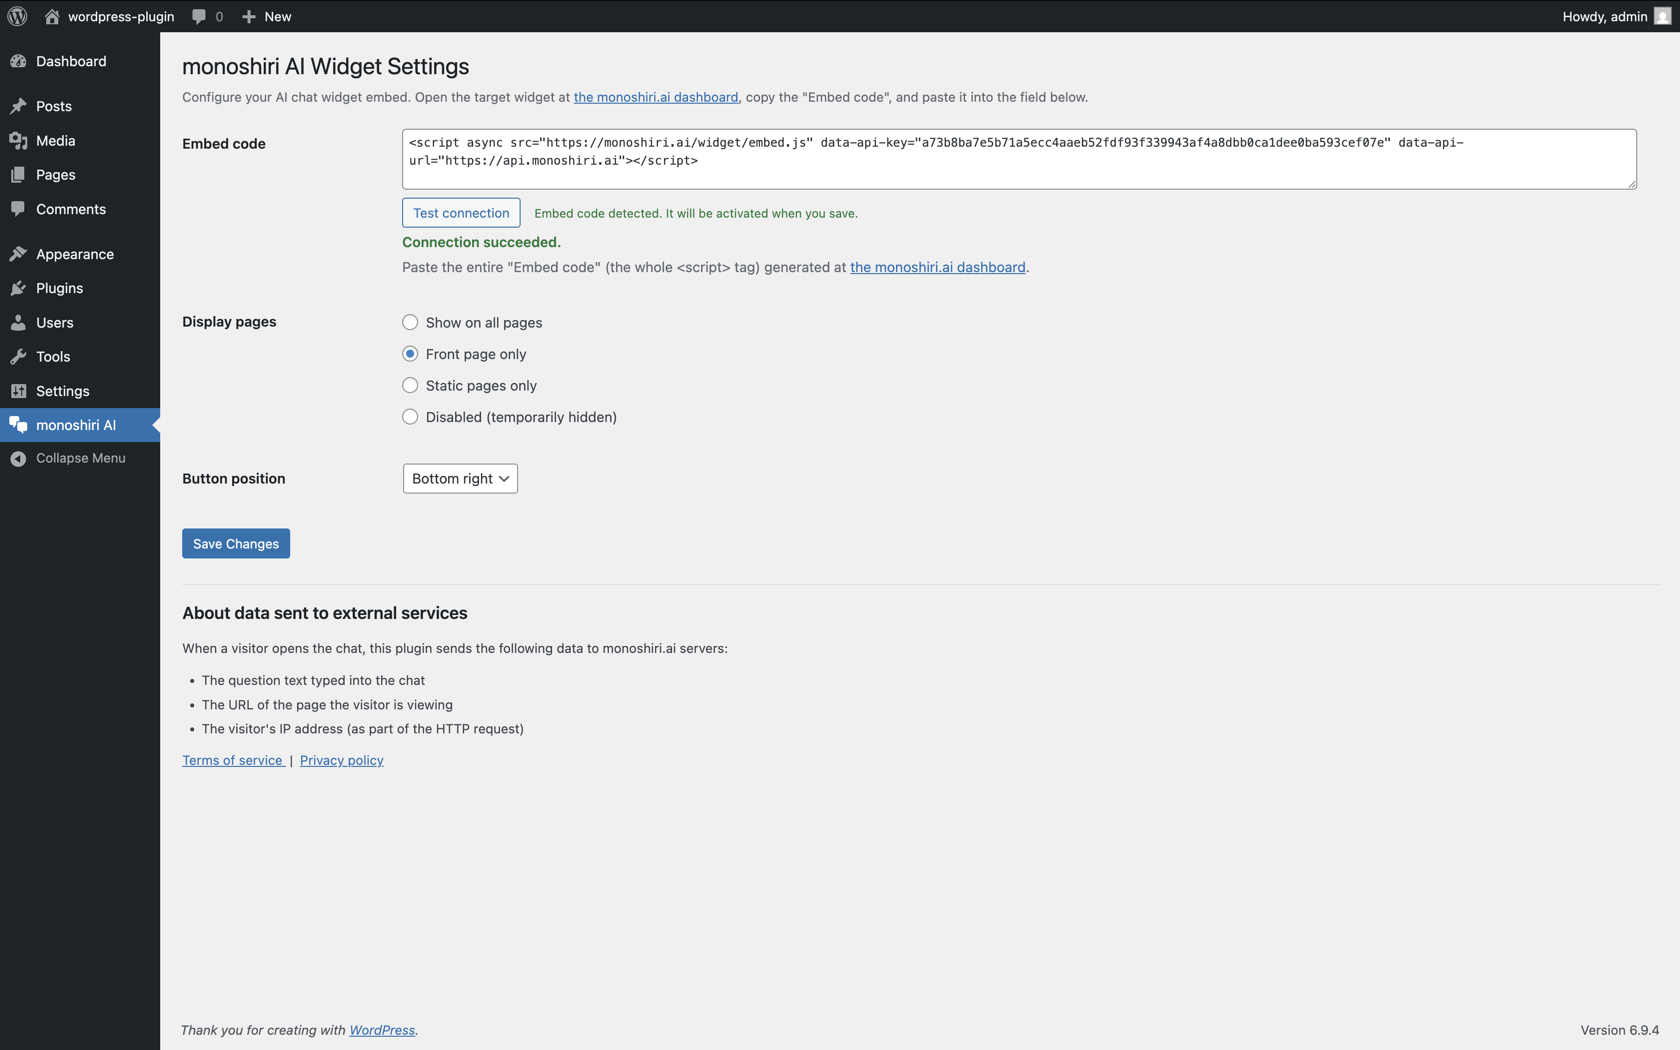Open the Terms of service link
Screen dimensions: 1680x1050
tap(233, 760)
